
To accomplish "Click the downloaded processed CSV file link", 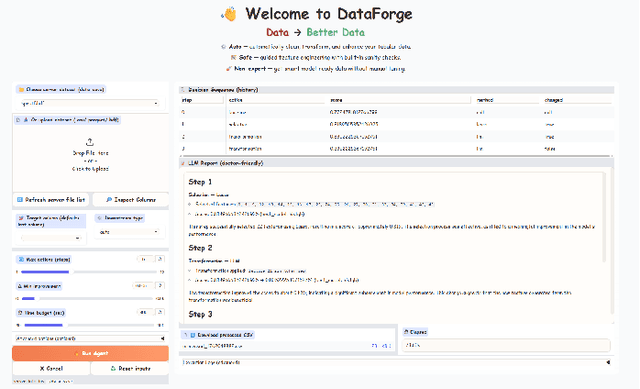I will tap(212, 346).
